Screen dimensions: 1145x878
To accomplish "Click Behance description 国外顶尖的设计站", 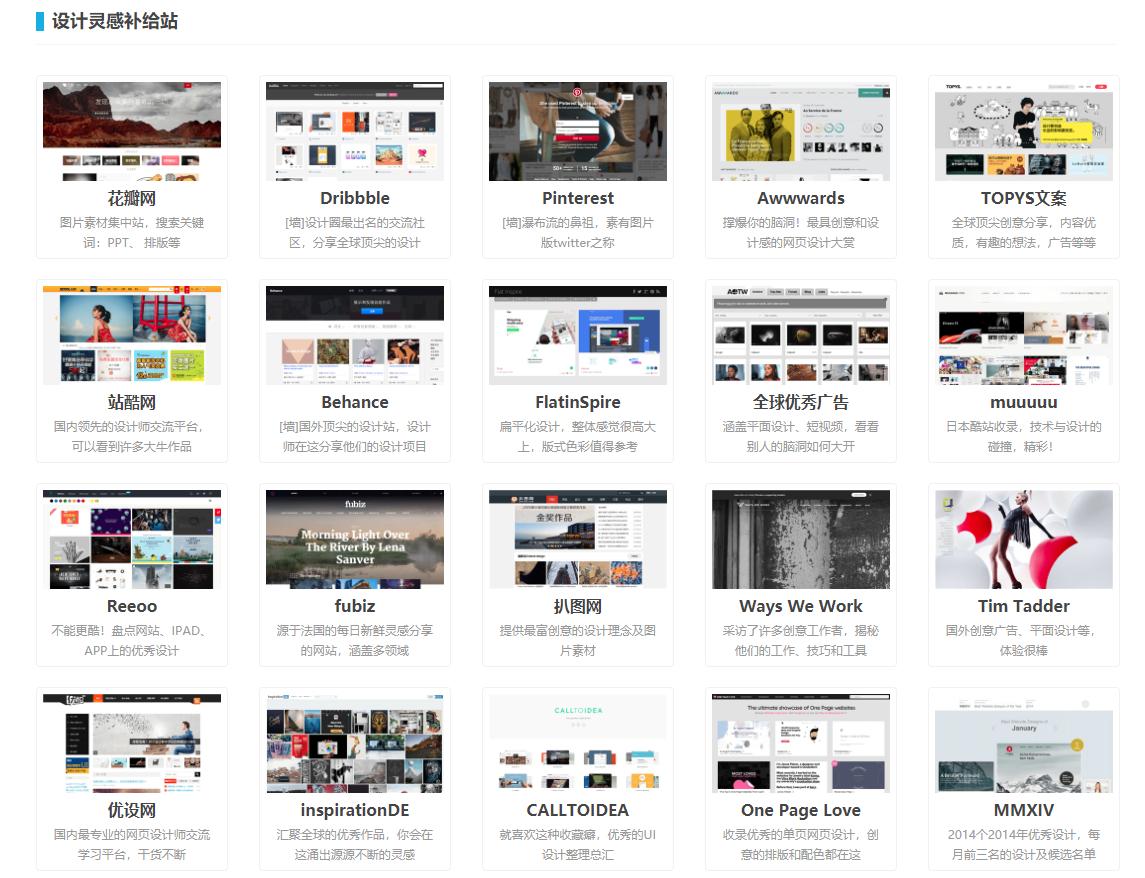I will [x=355, y=436].
